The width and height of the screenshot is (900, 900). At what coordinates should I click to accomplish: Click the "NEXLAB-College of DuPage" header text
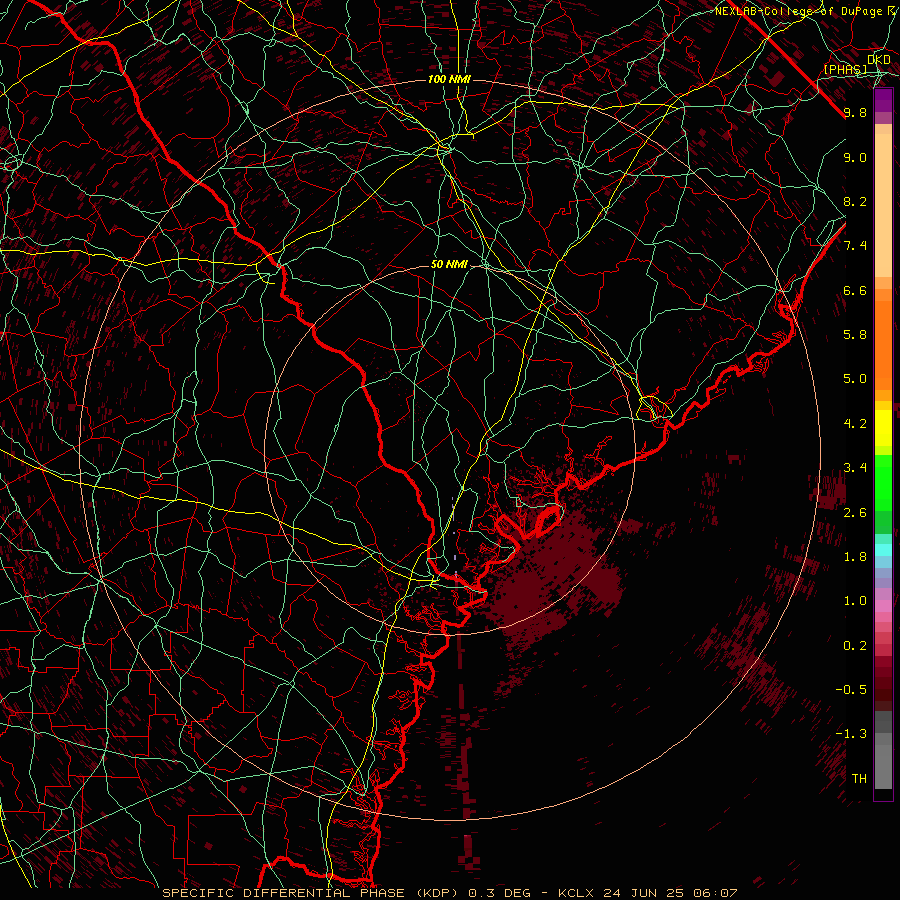point(800,11)
